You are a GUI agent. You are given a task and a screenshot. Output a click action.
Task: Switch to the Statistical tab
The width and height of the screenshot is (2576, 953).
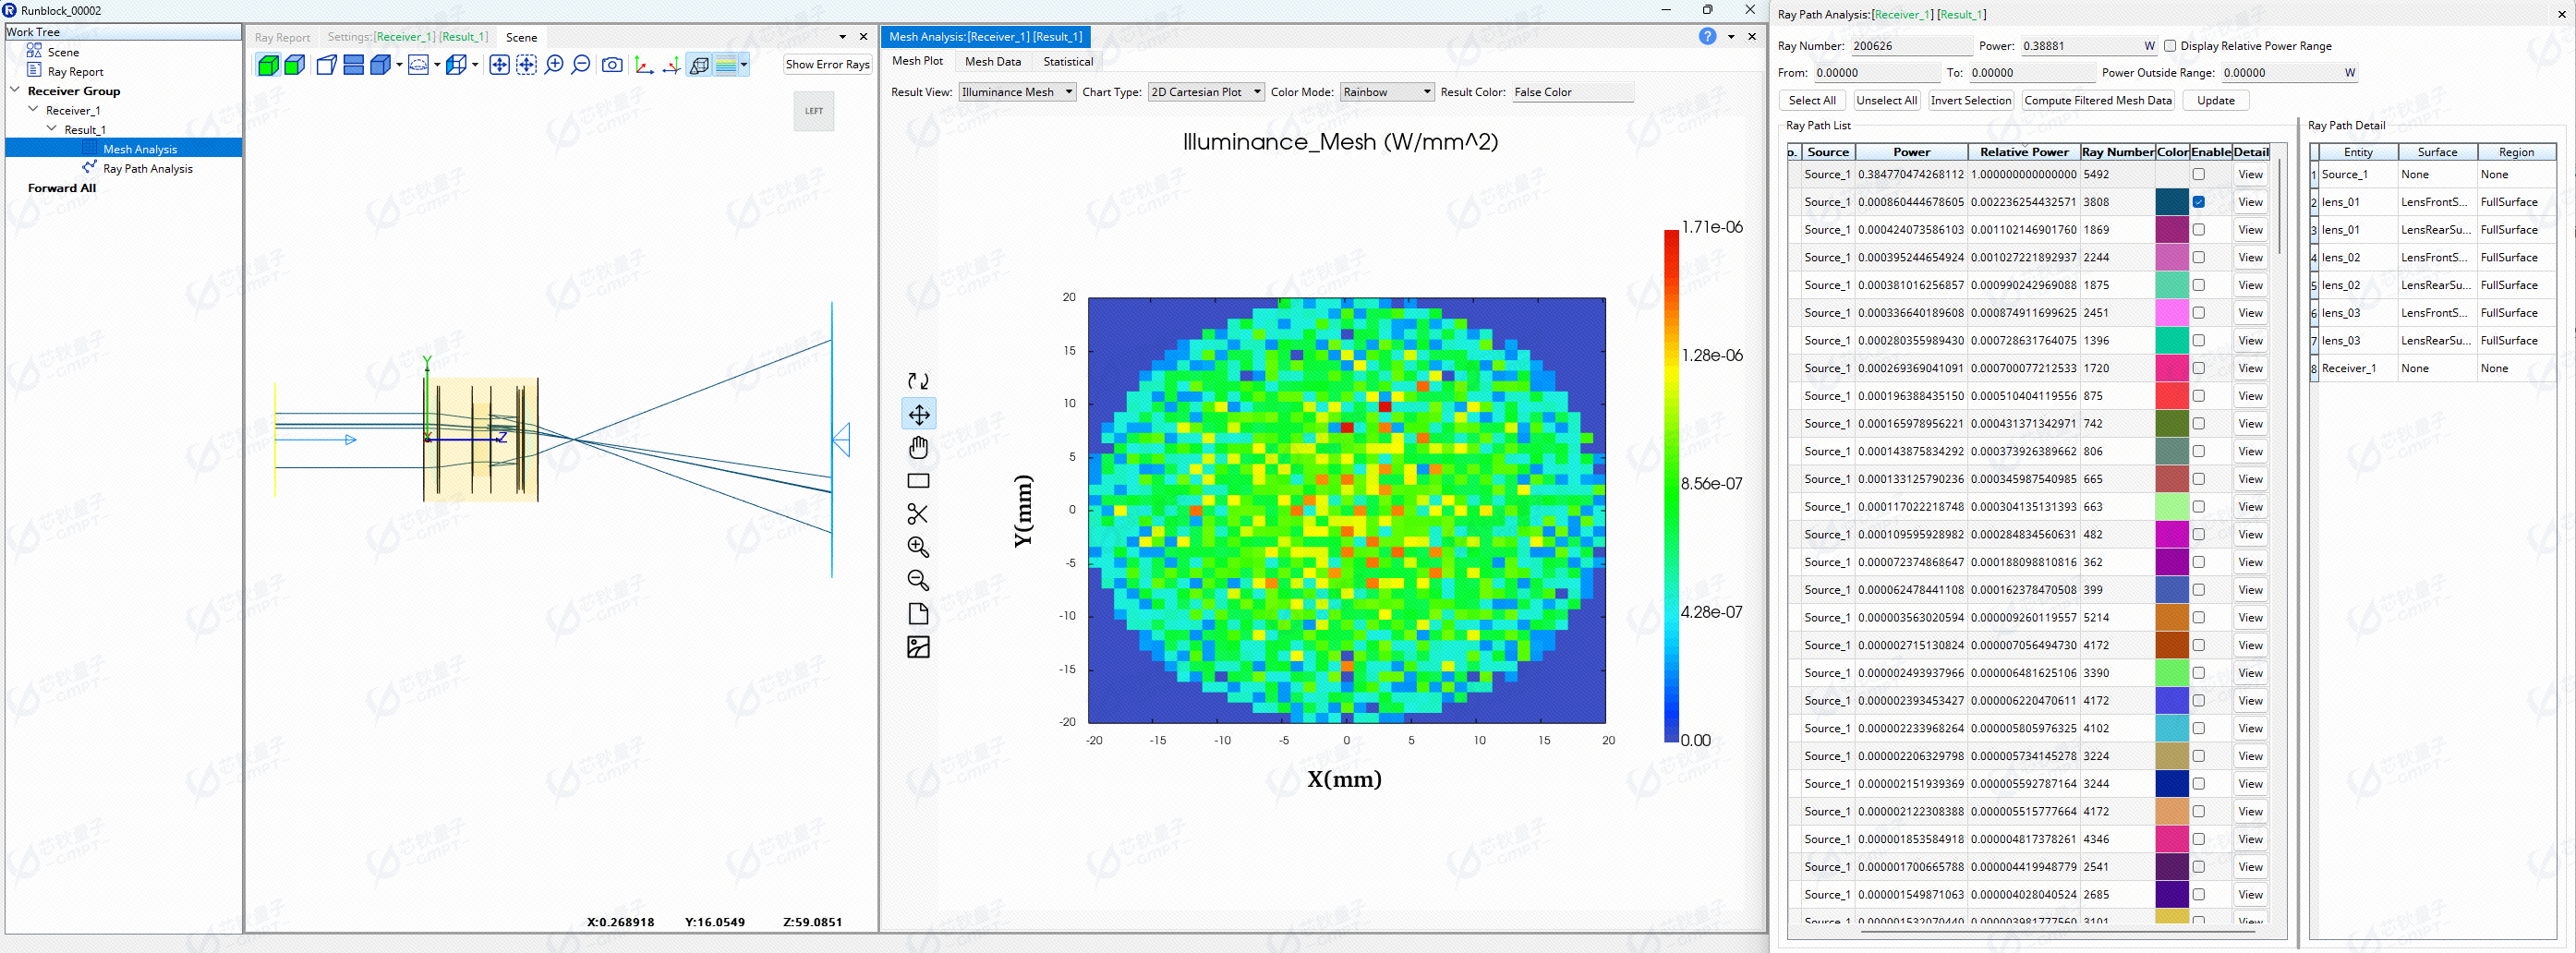(1067, 62)
